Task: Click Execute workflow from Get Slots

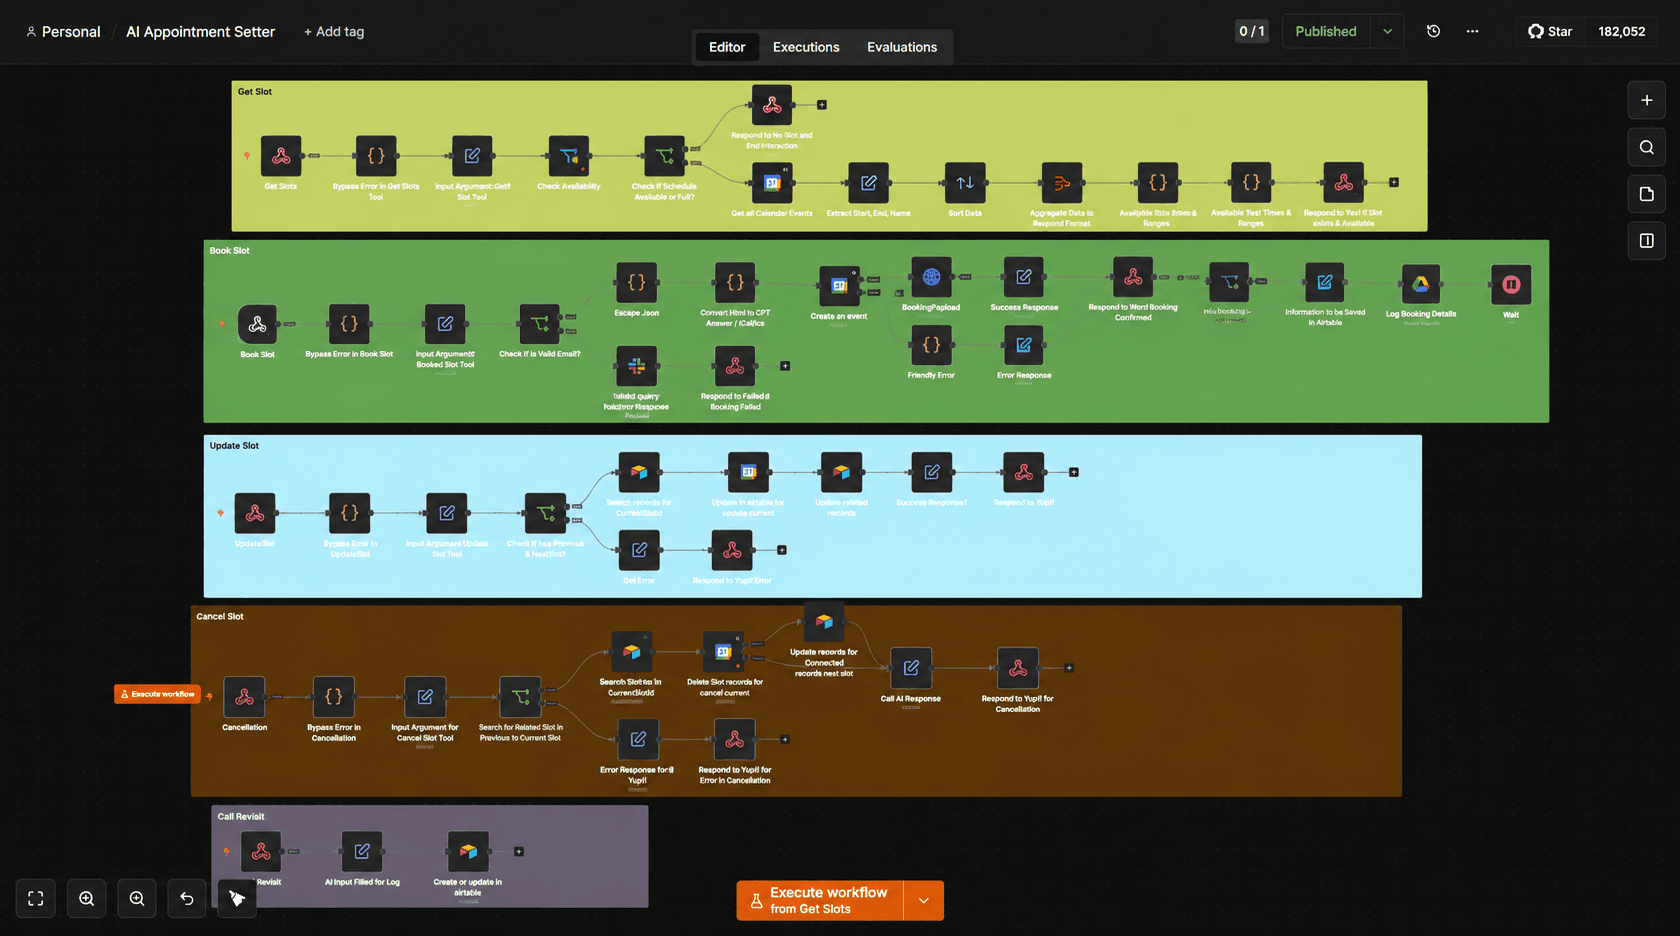Action: coord(820,901)
